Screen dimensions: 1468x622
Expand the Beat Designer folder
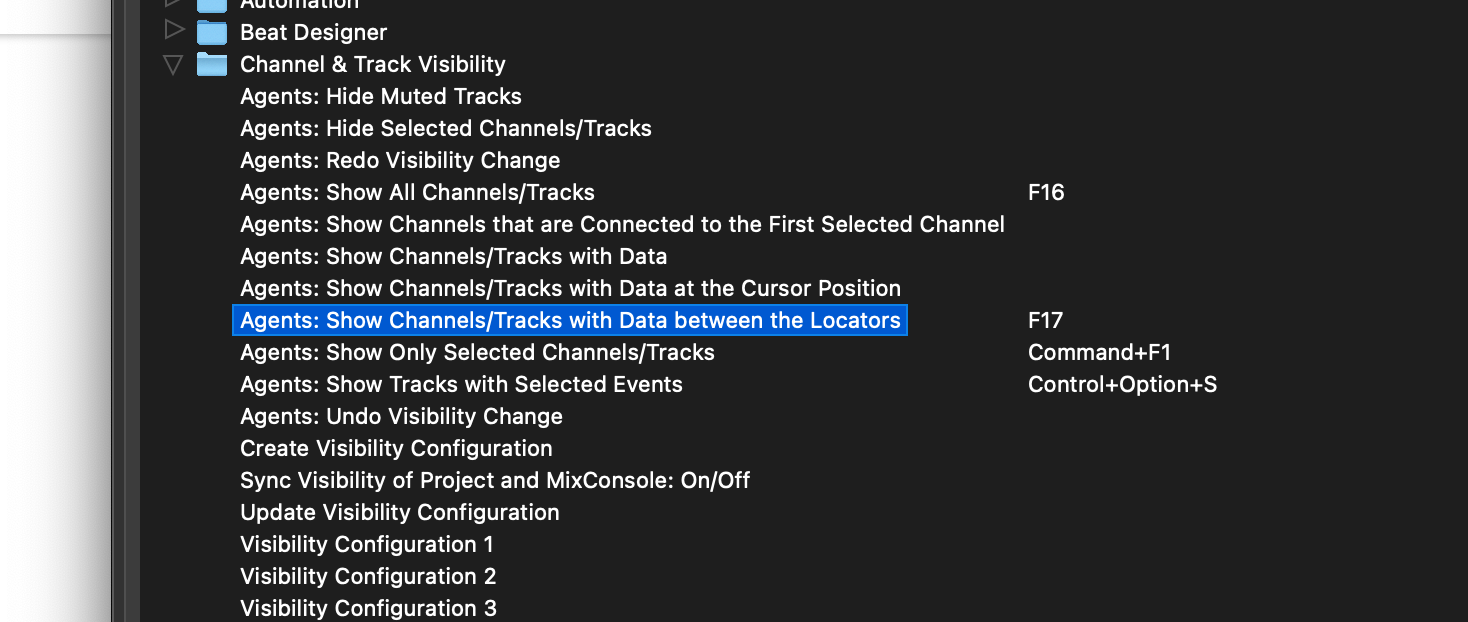pos(174,31)
